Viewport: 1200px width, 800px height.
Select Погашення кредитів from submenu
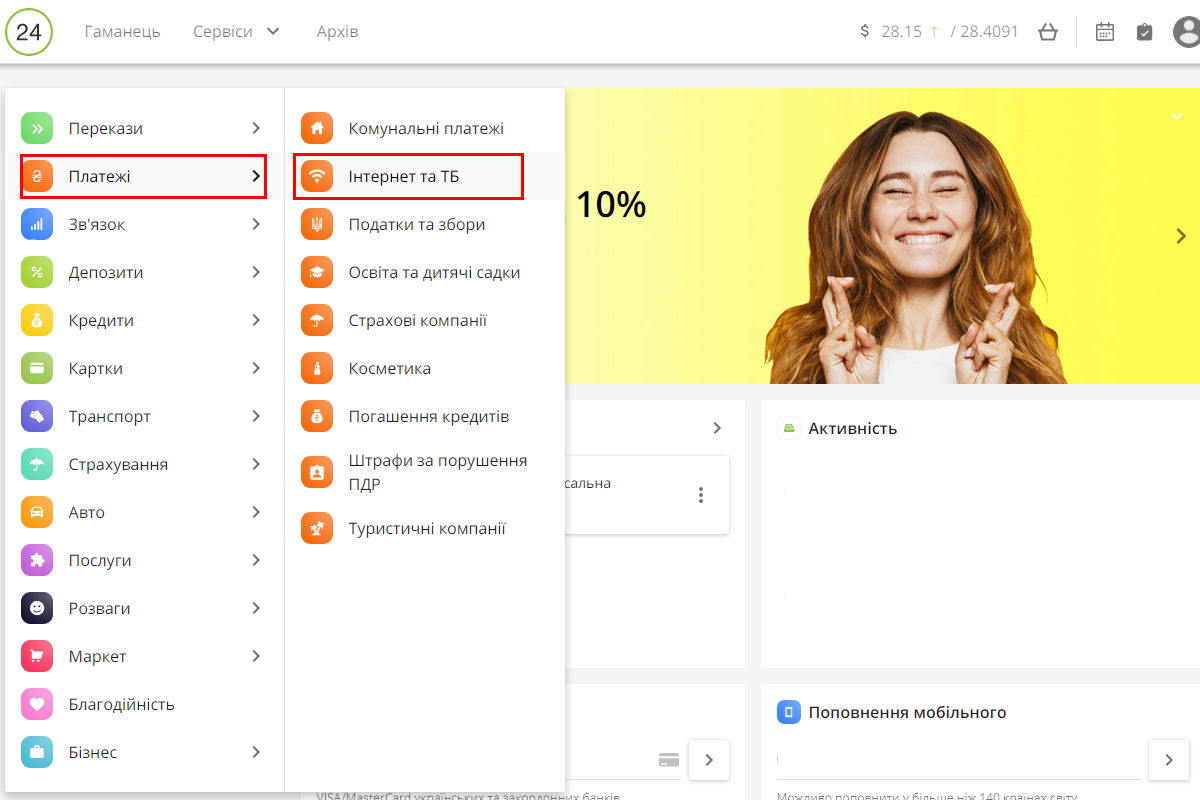[428, 416]
